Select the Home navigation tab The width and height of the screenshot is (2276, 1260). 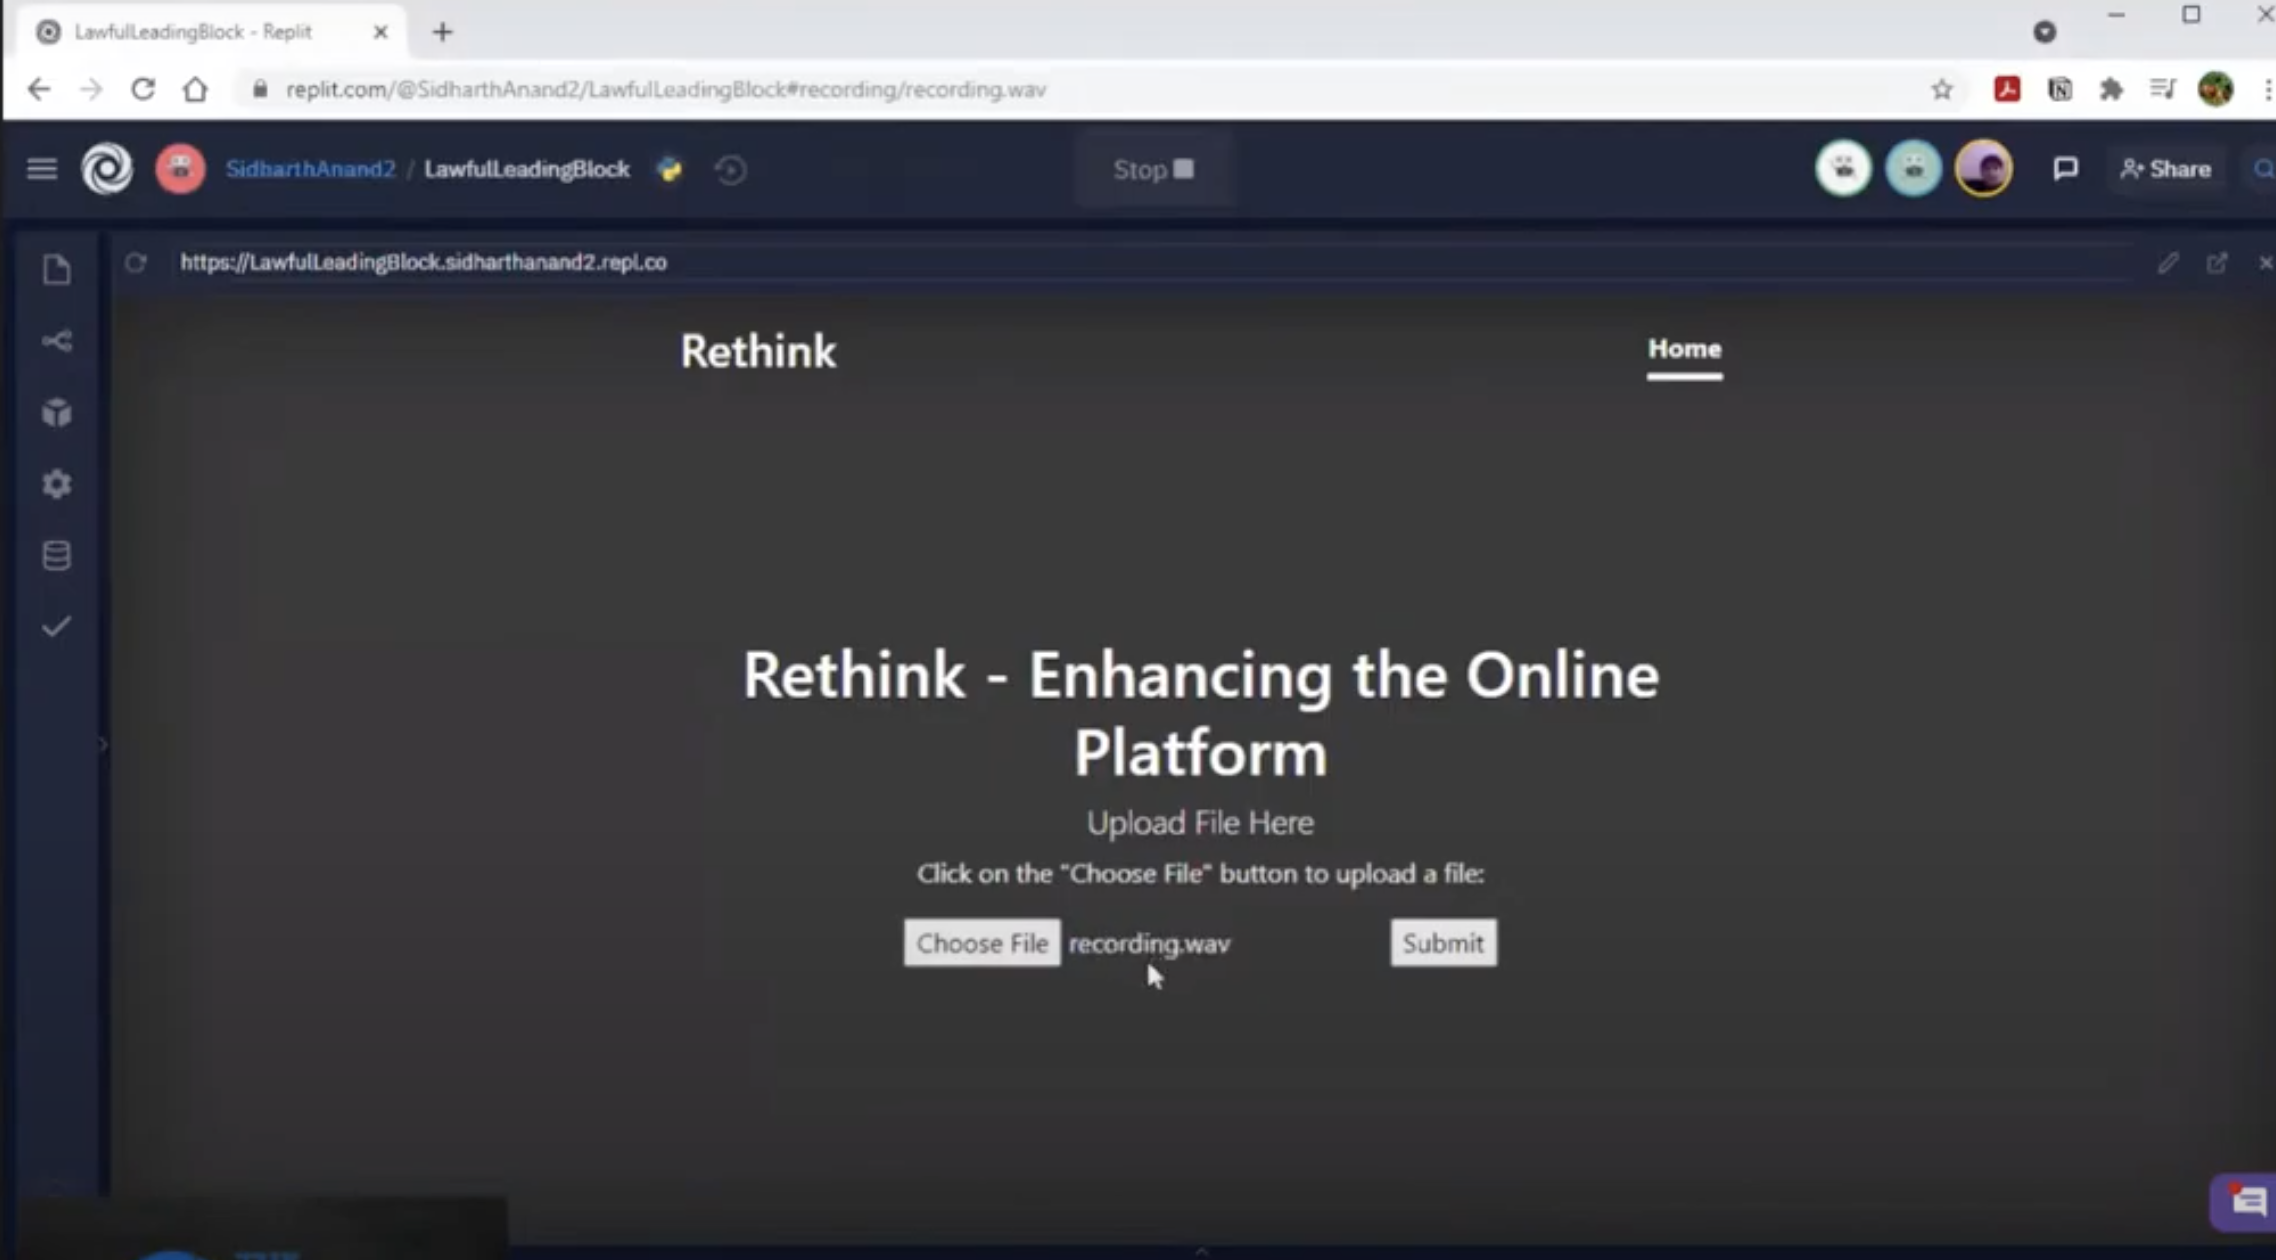pos(1684,349)
